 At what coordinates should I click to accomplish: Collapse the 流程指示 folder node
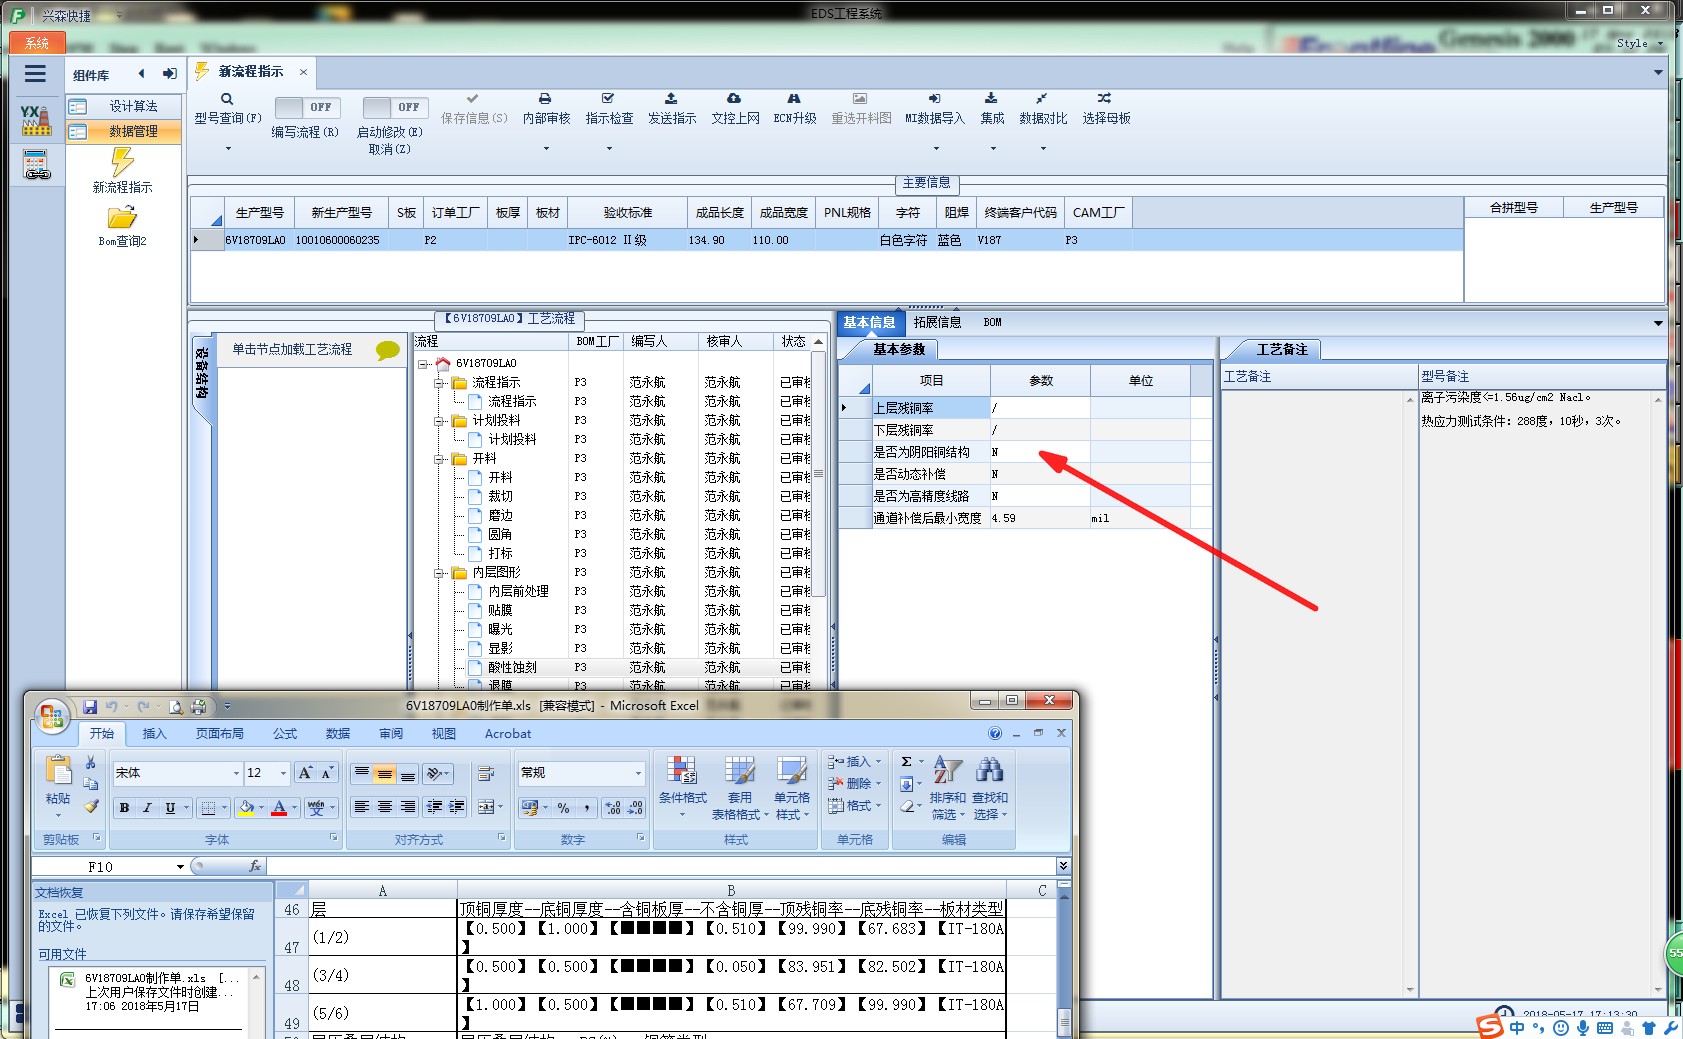coord(439,383)
